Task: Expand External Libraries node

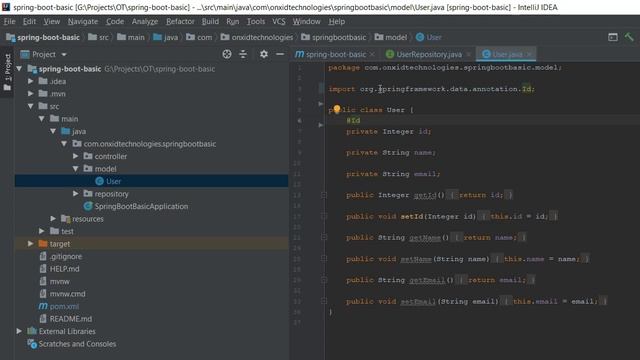Action: click(x=19, y=331)
